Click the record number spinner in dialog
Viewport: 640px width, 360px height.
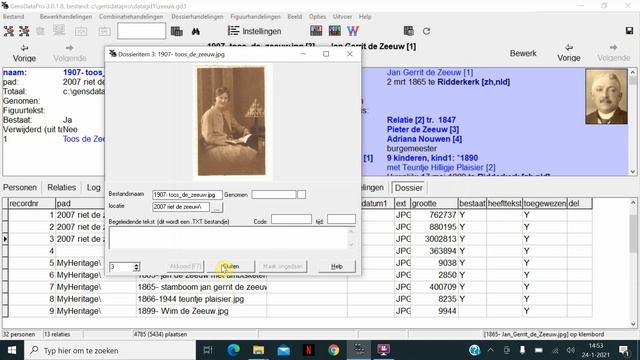(124, 267)
